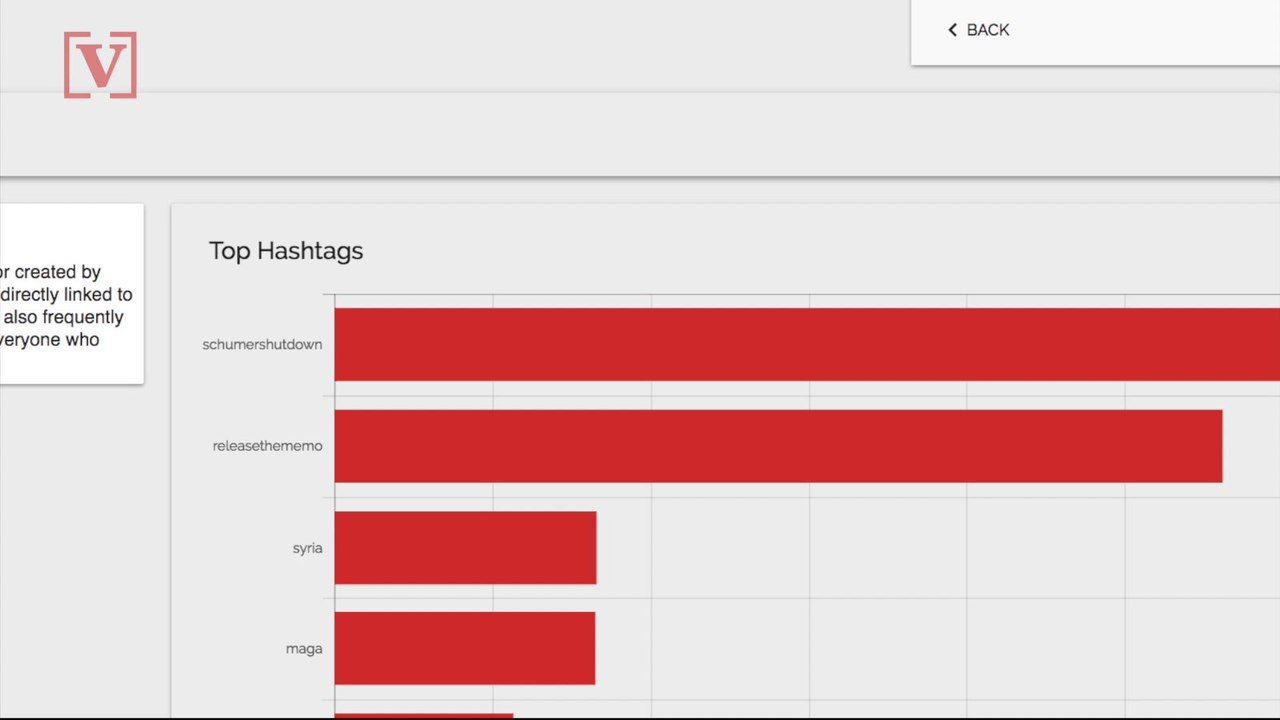Viewport: 1280px width, 720px height.
Task: Click the maga axis label
Action: pyautogui.click(x=304, y=649)
